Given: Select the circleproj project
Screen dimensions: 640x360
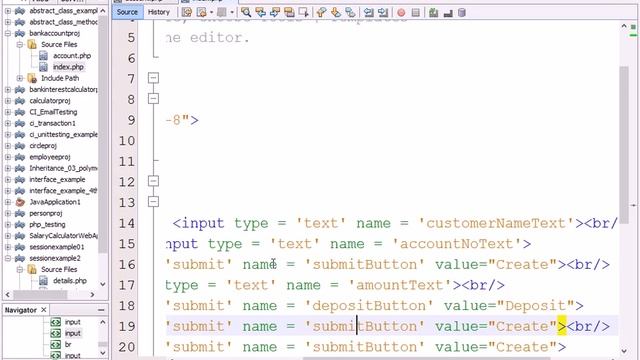Looking at the screenshot, I should [x=43, y=146].
